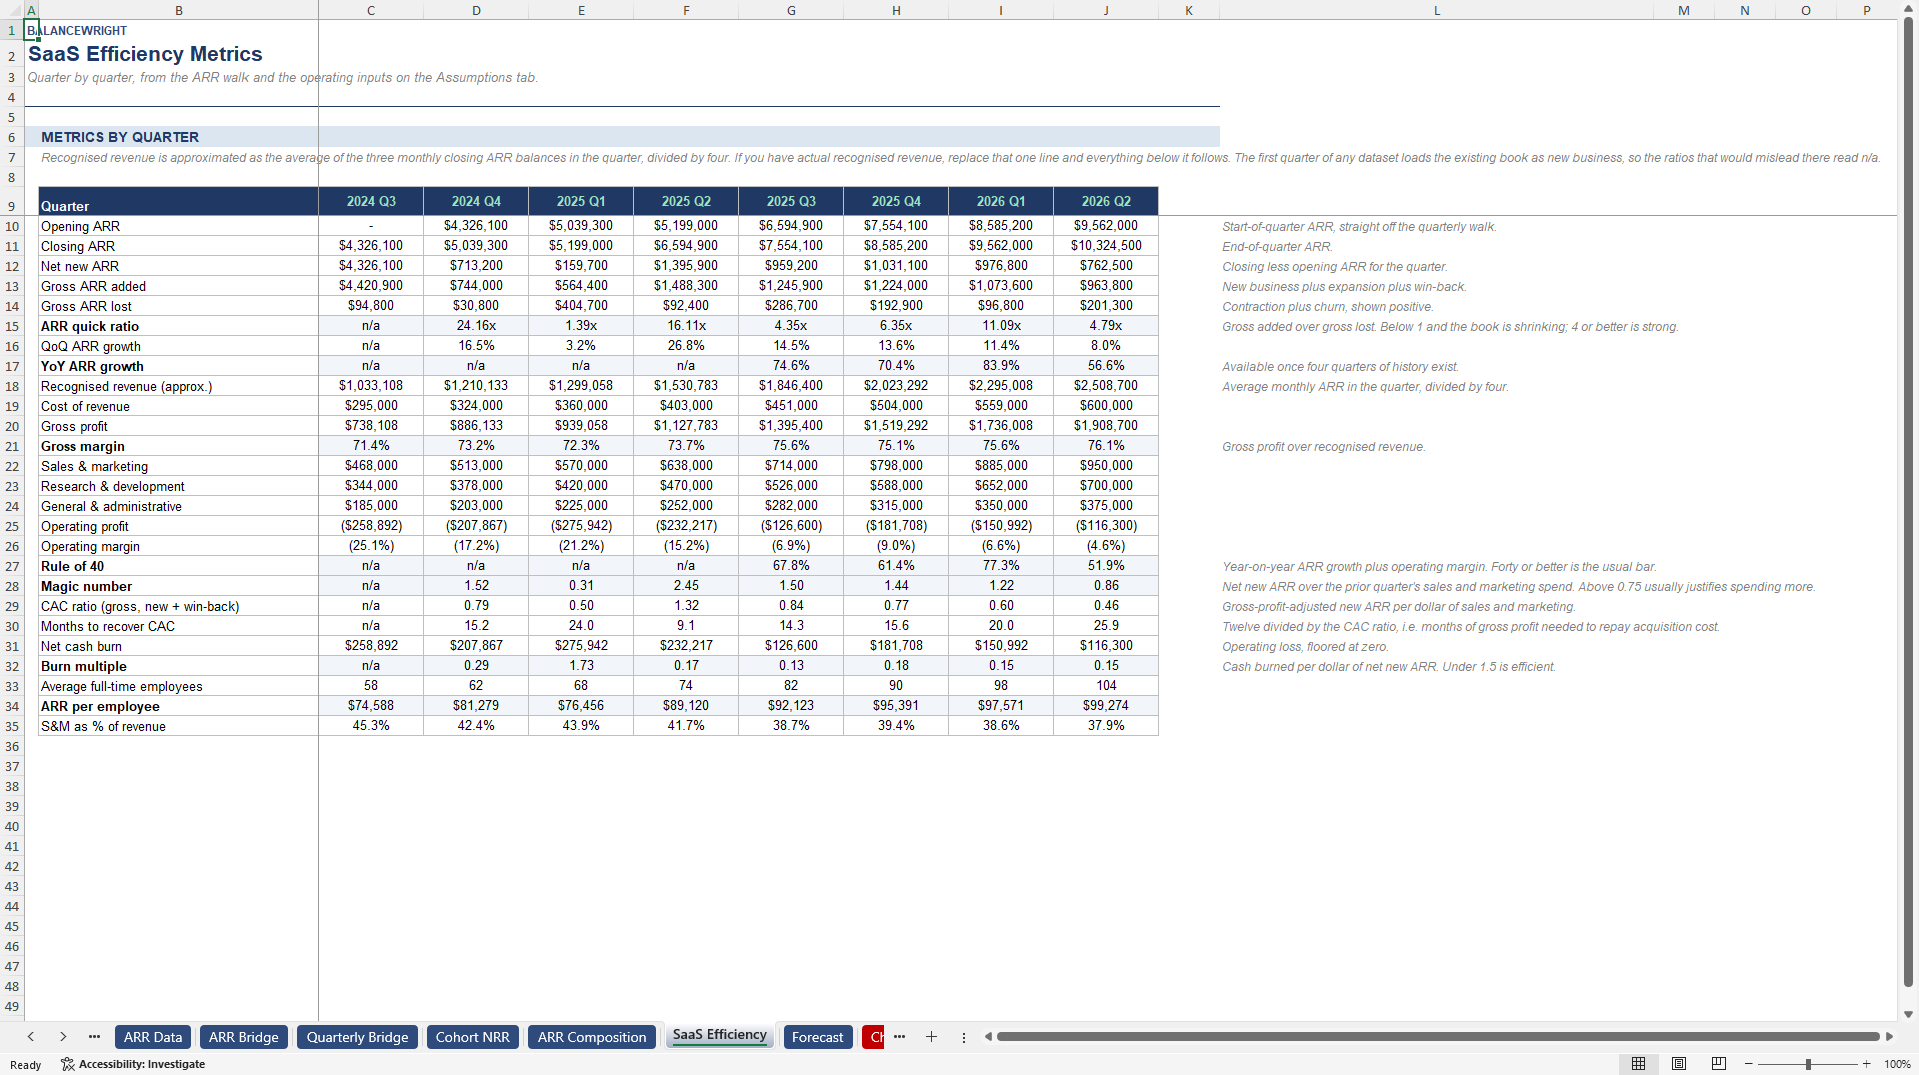Image resolution: width=1919 pixels, height=1075 pixels.
Task: Go to the next sheet tab arrow
Action: coord(63,1037)
